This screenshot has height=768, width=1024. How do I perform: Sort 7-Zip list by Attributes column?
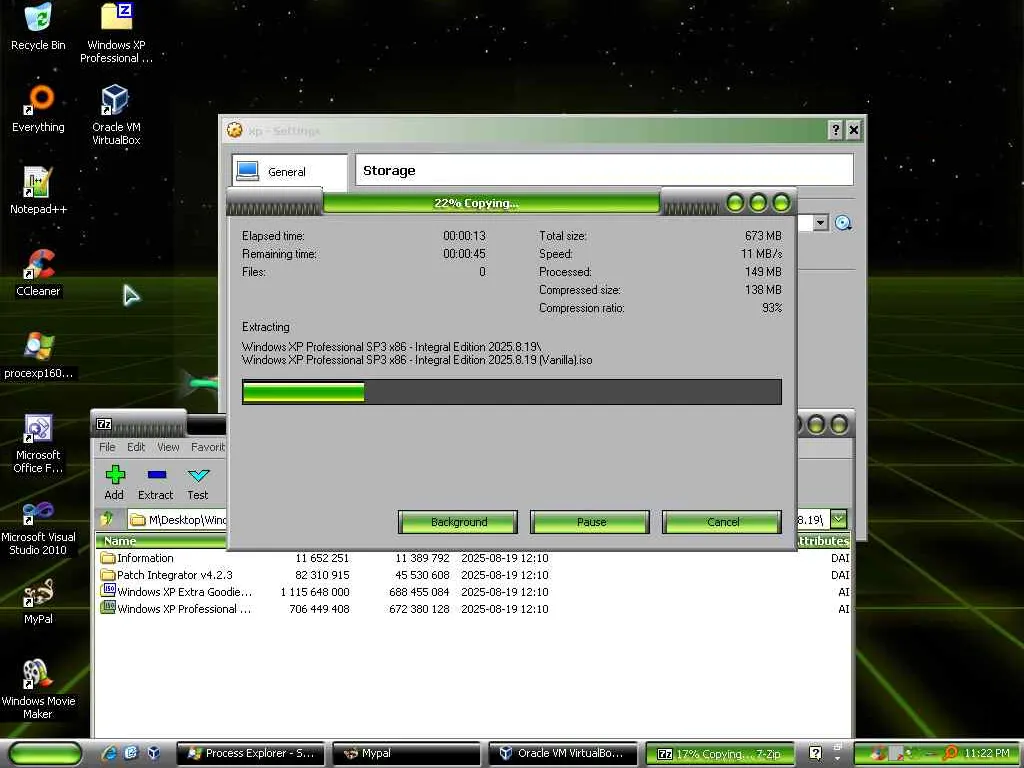(x=823, y=541)
